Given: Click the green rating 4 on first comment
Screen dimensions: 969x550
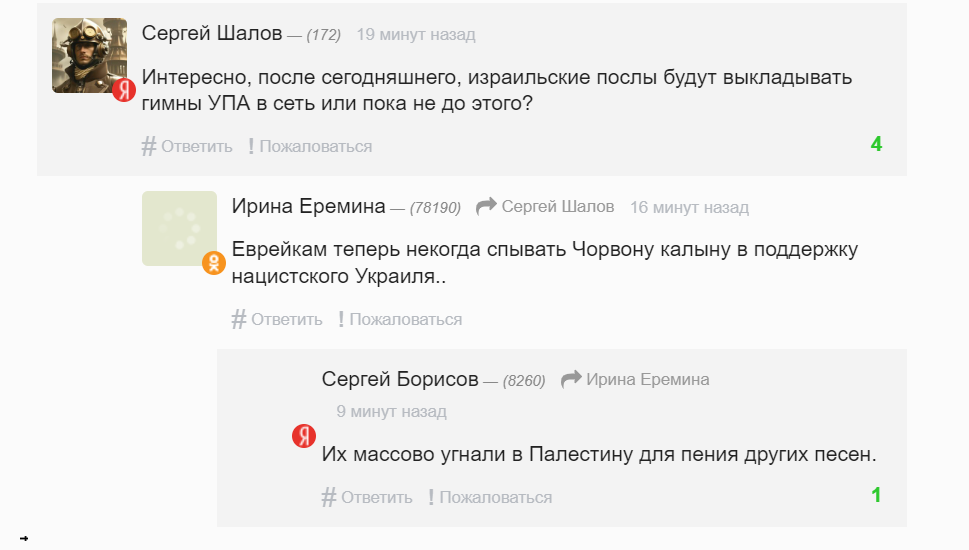Looking at the screenshot, I should [876, 144].
